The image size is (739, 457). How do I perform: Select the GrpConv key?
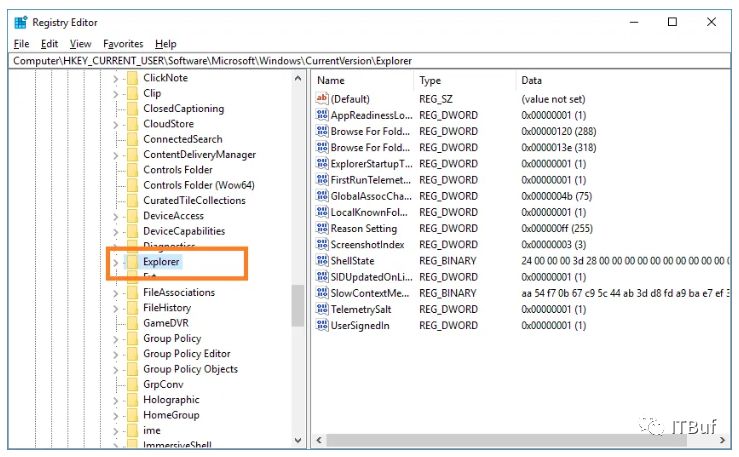click(163, 384)
